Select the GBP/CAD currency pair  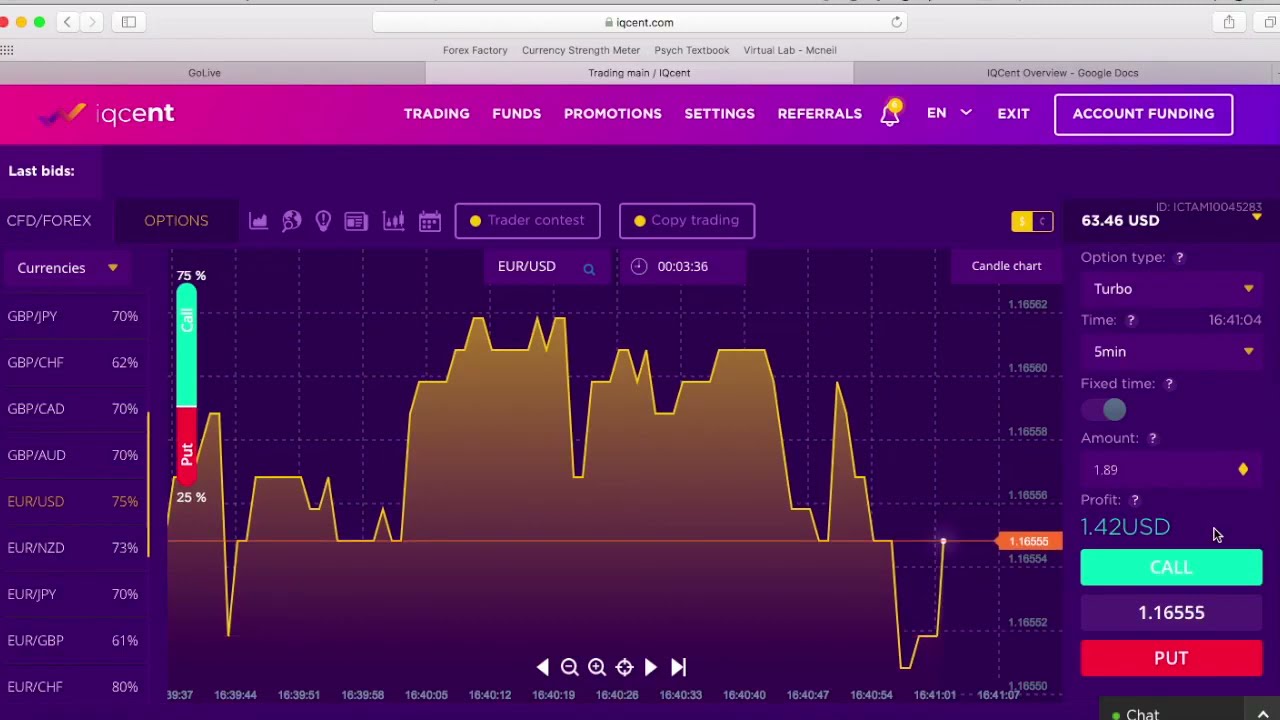pos(72,408)
